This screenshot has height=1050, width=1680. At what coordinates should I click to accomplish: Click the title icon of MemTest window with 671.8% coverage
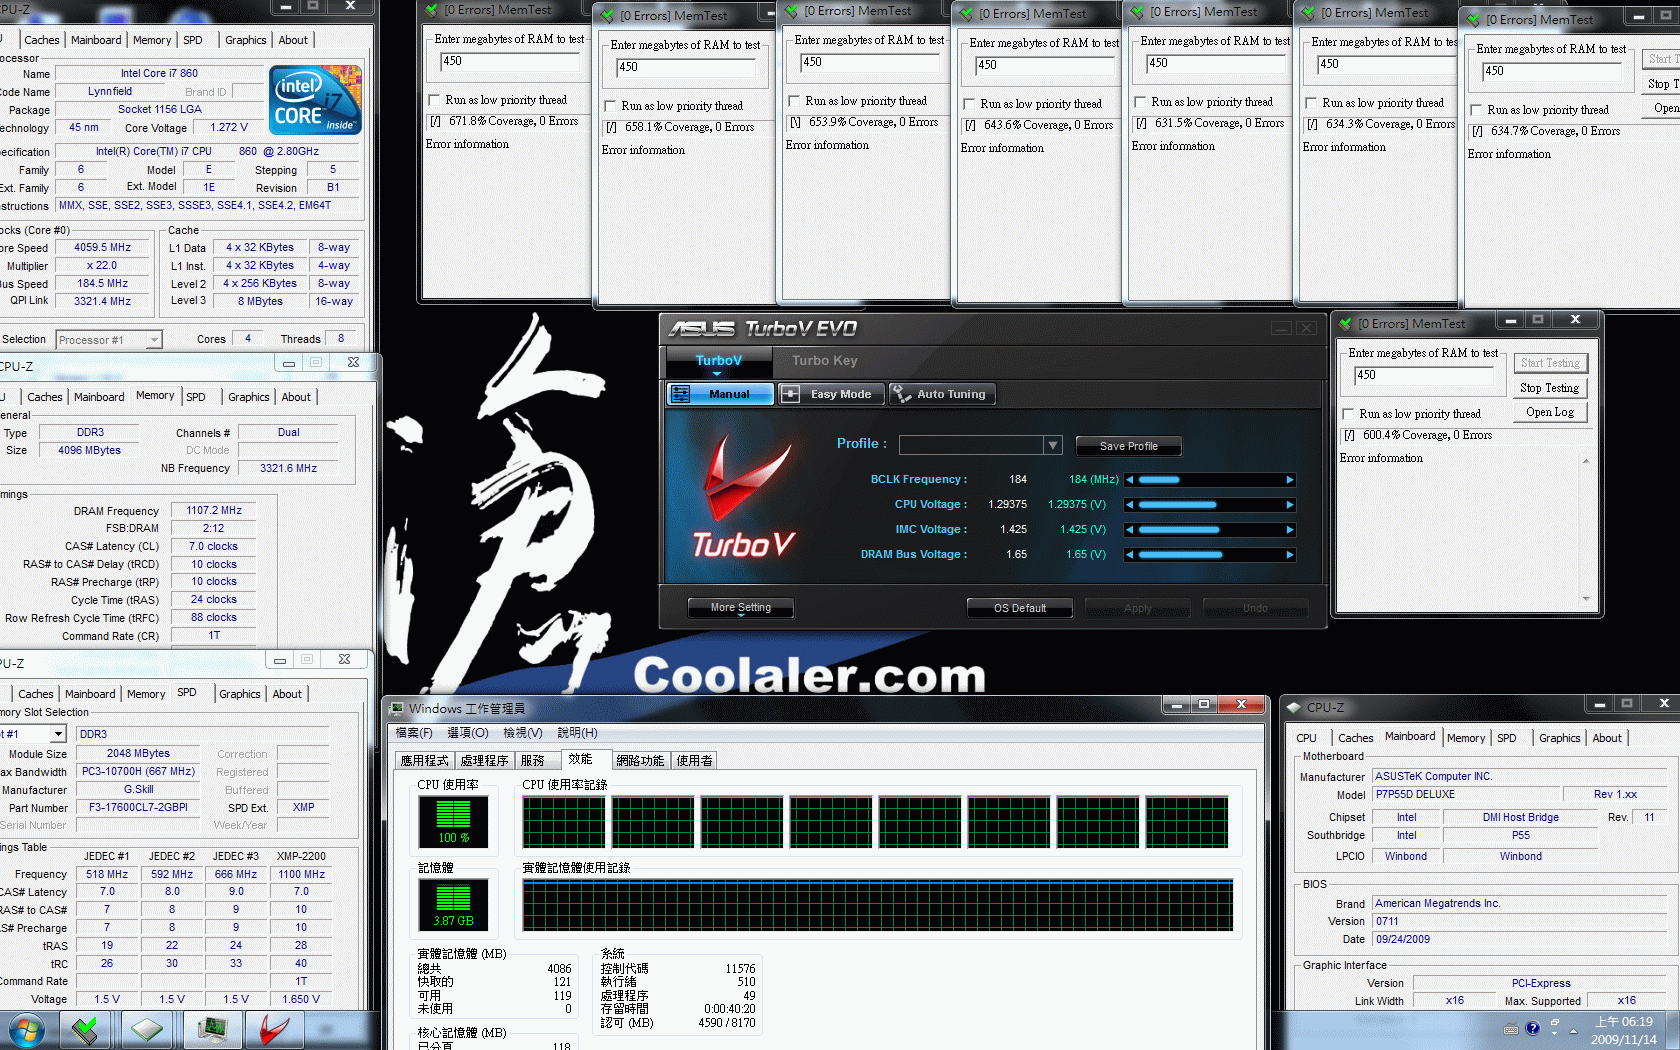pyautogui.click(x=432, y=10)
